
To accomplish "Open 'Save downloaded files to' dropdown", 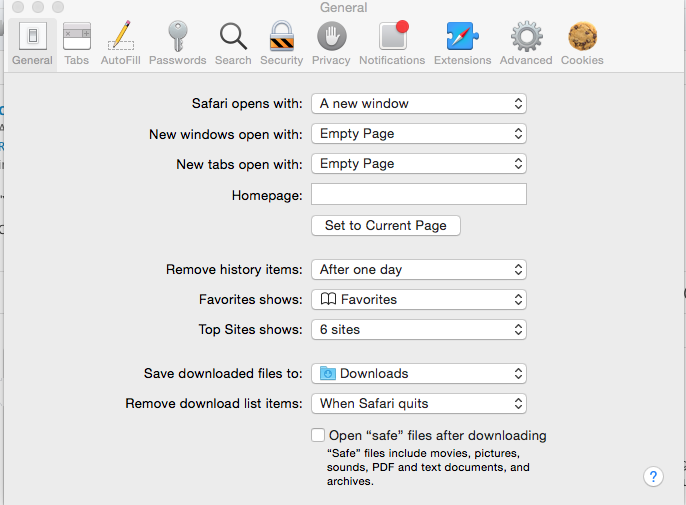I will pos(419,374).
